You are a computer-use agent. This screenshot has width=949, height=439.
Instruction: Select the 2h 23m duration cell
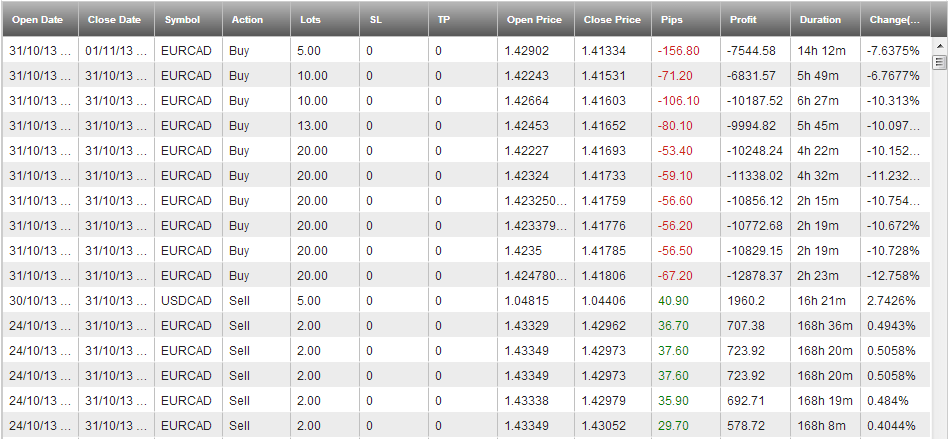(819, 276)
